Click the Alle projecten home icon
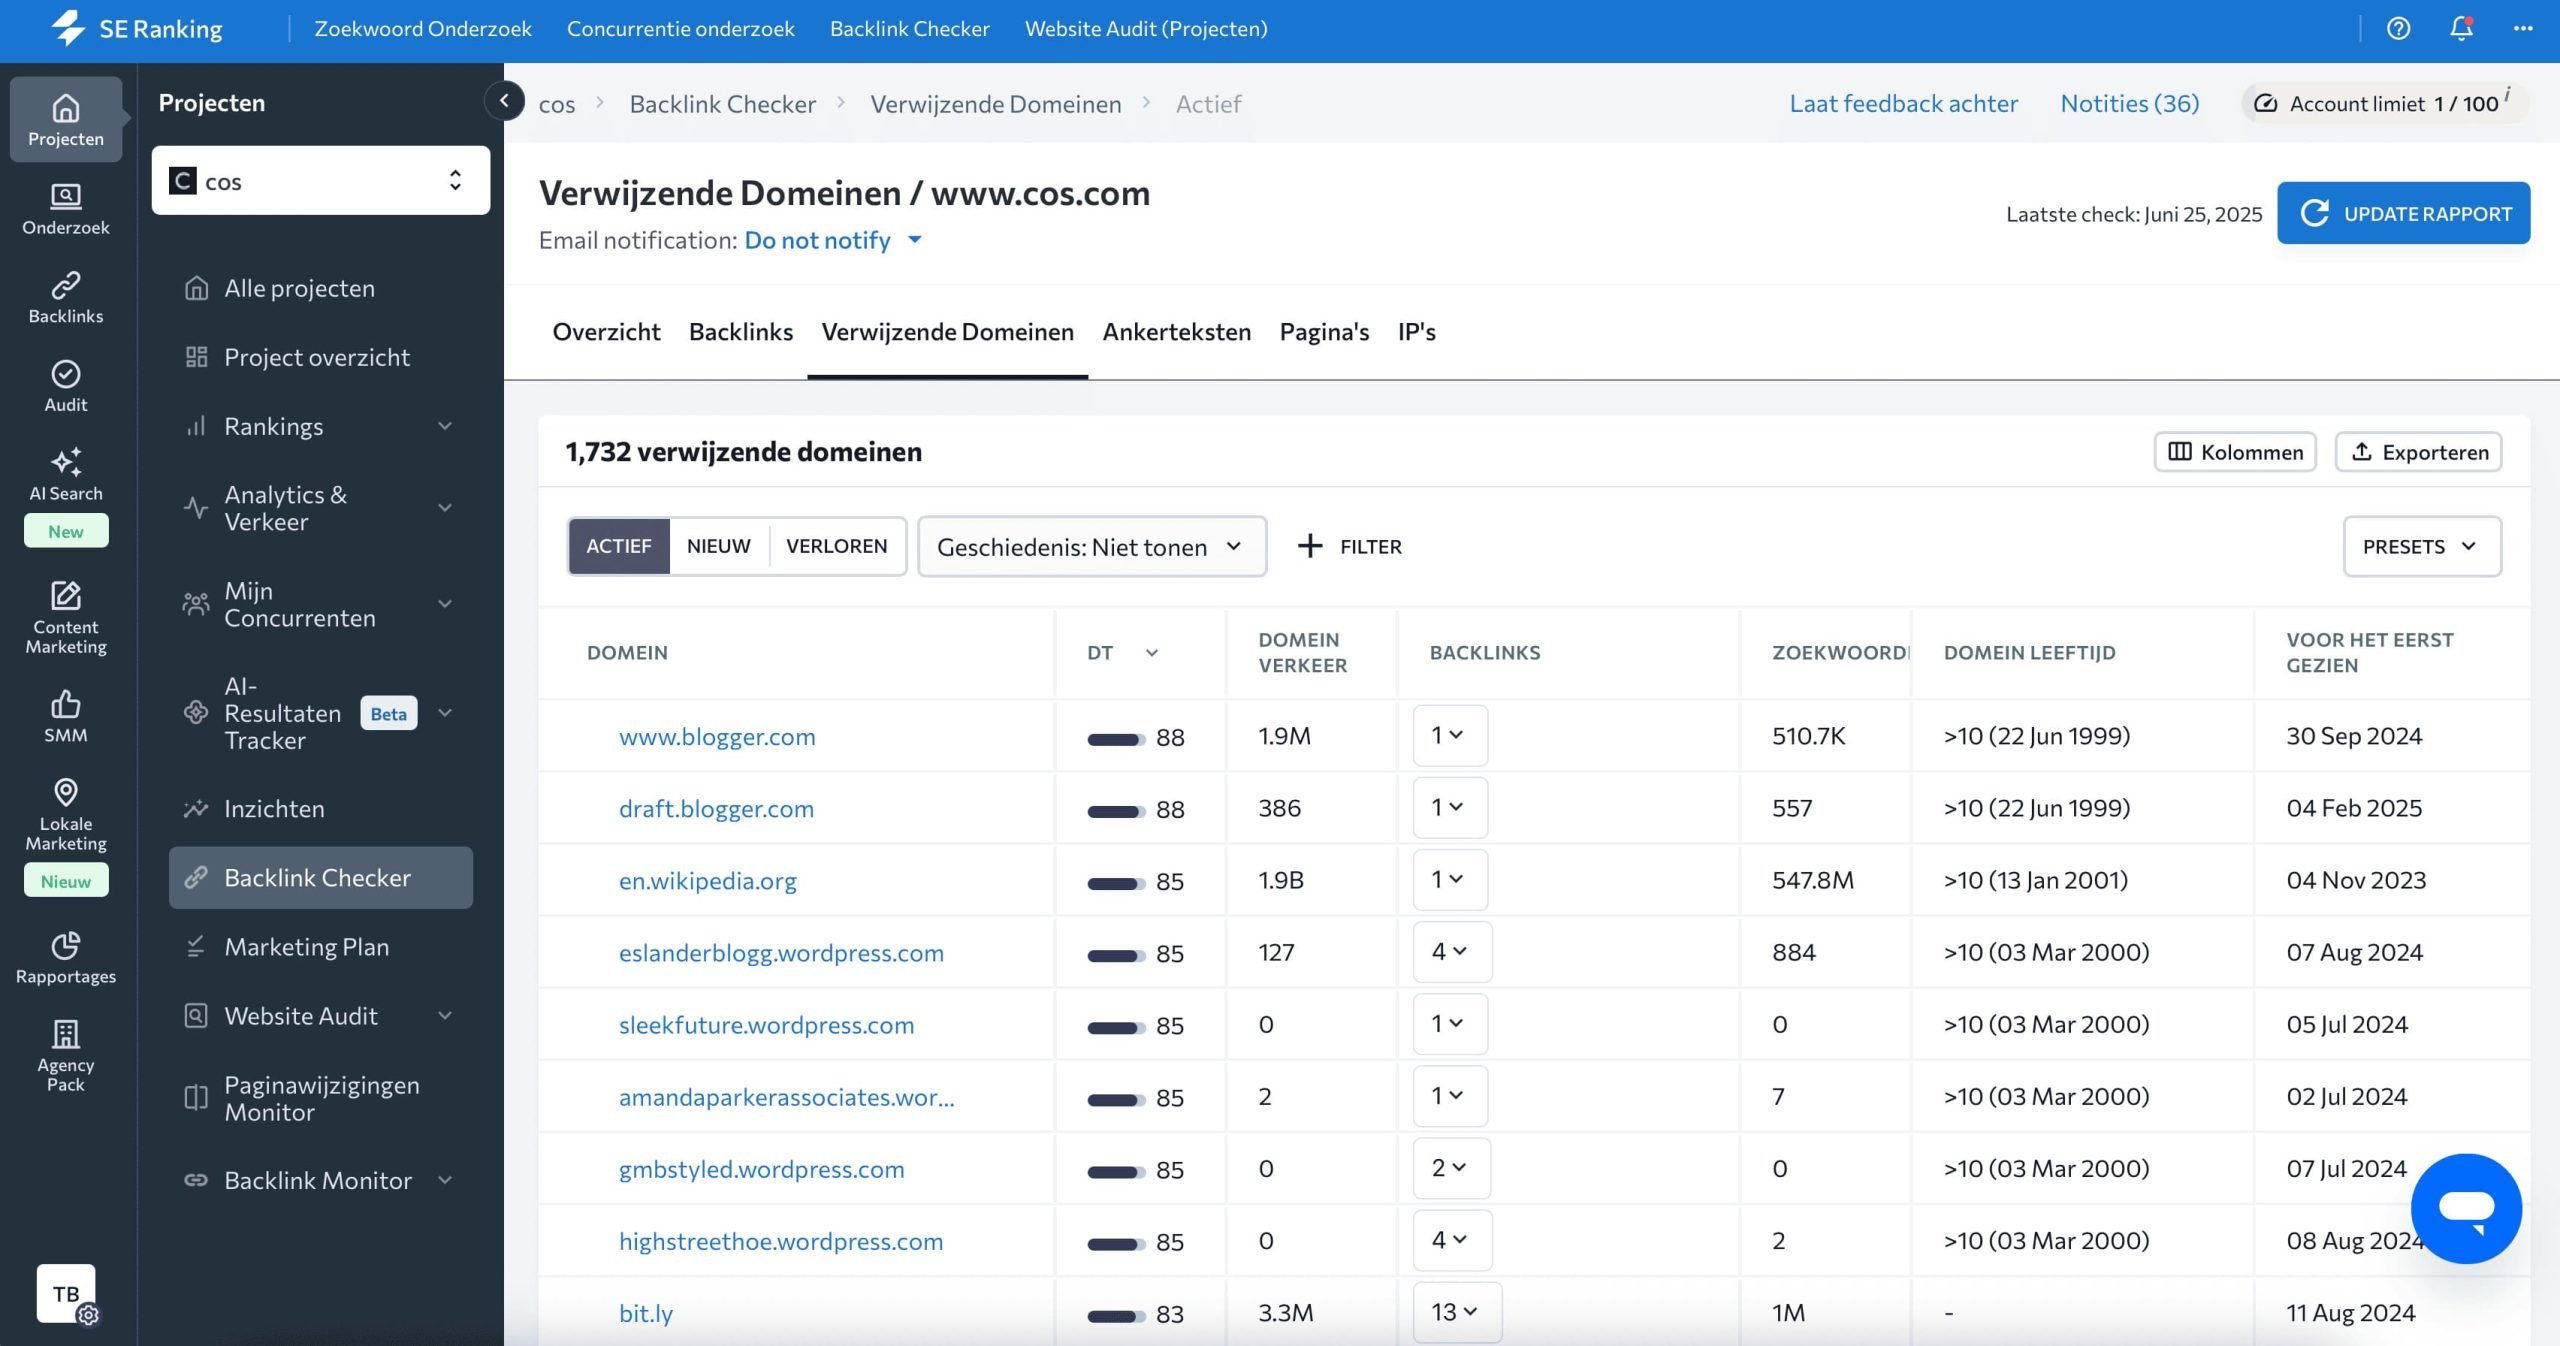2560x1346 pixels. (196, 288)
